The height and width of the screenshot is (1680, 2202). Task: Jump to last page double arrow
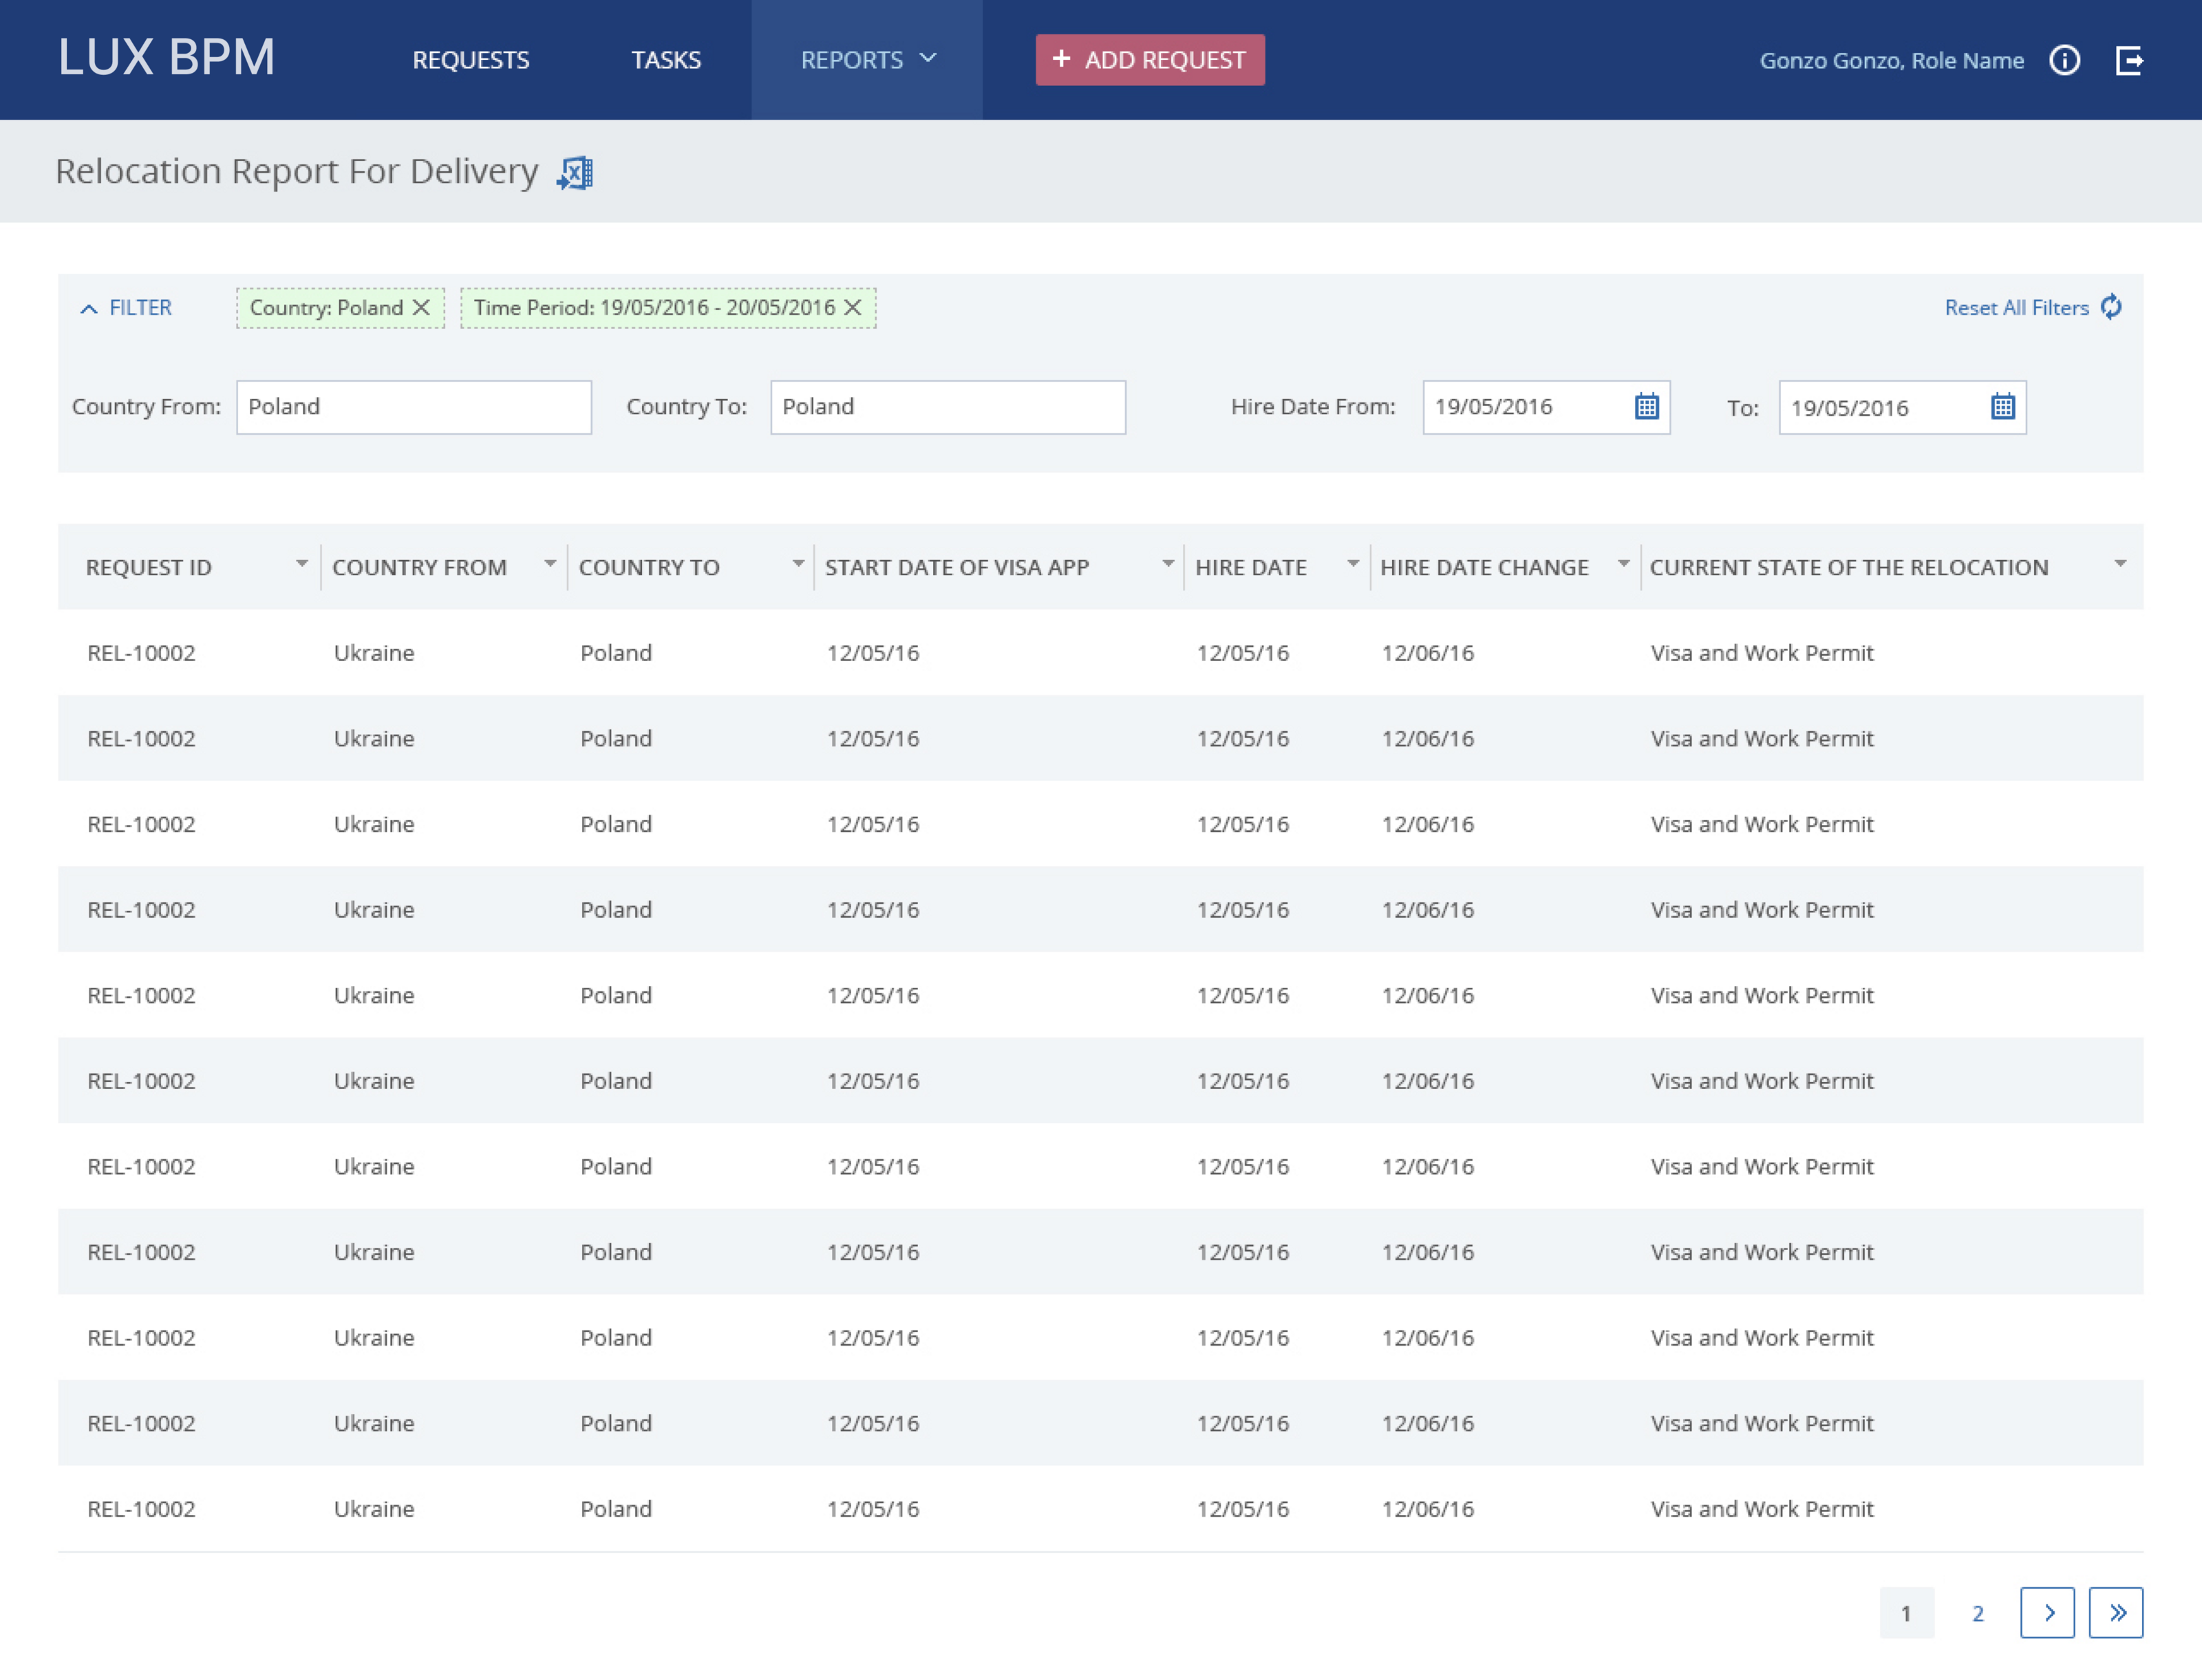pos(2116,1612)
